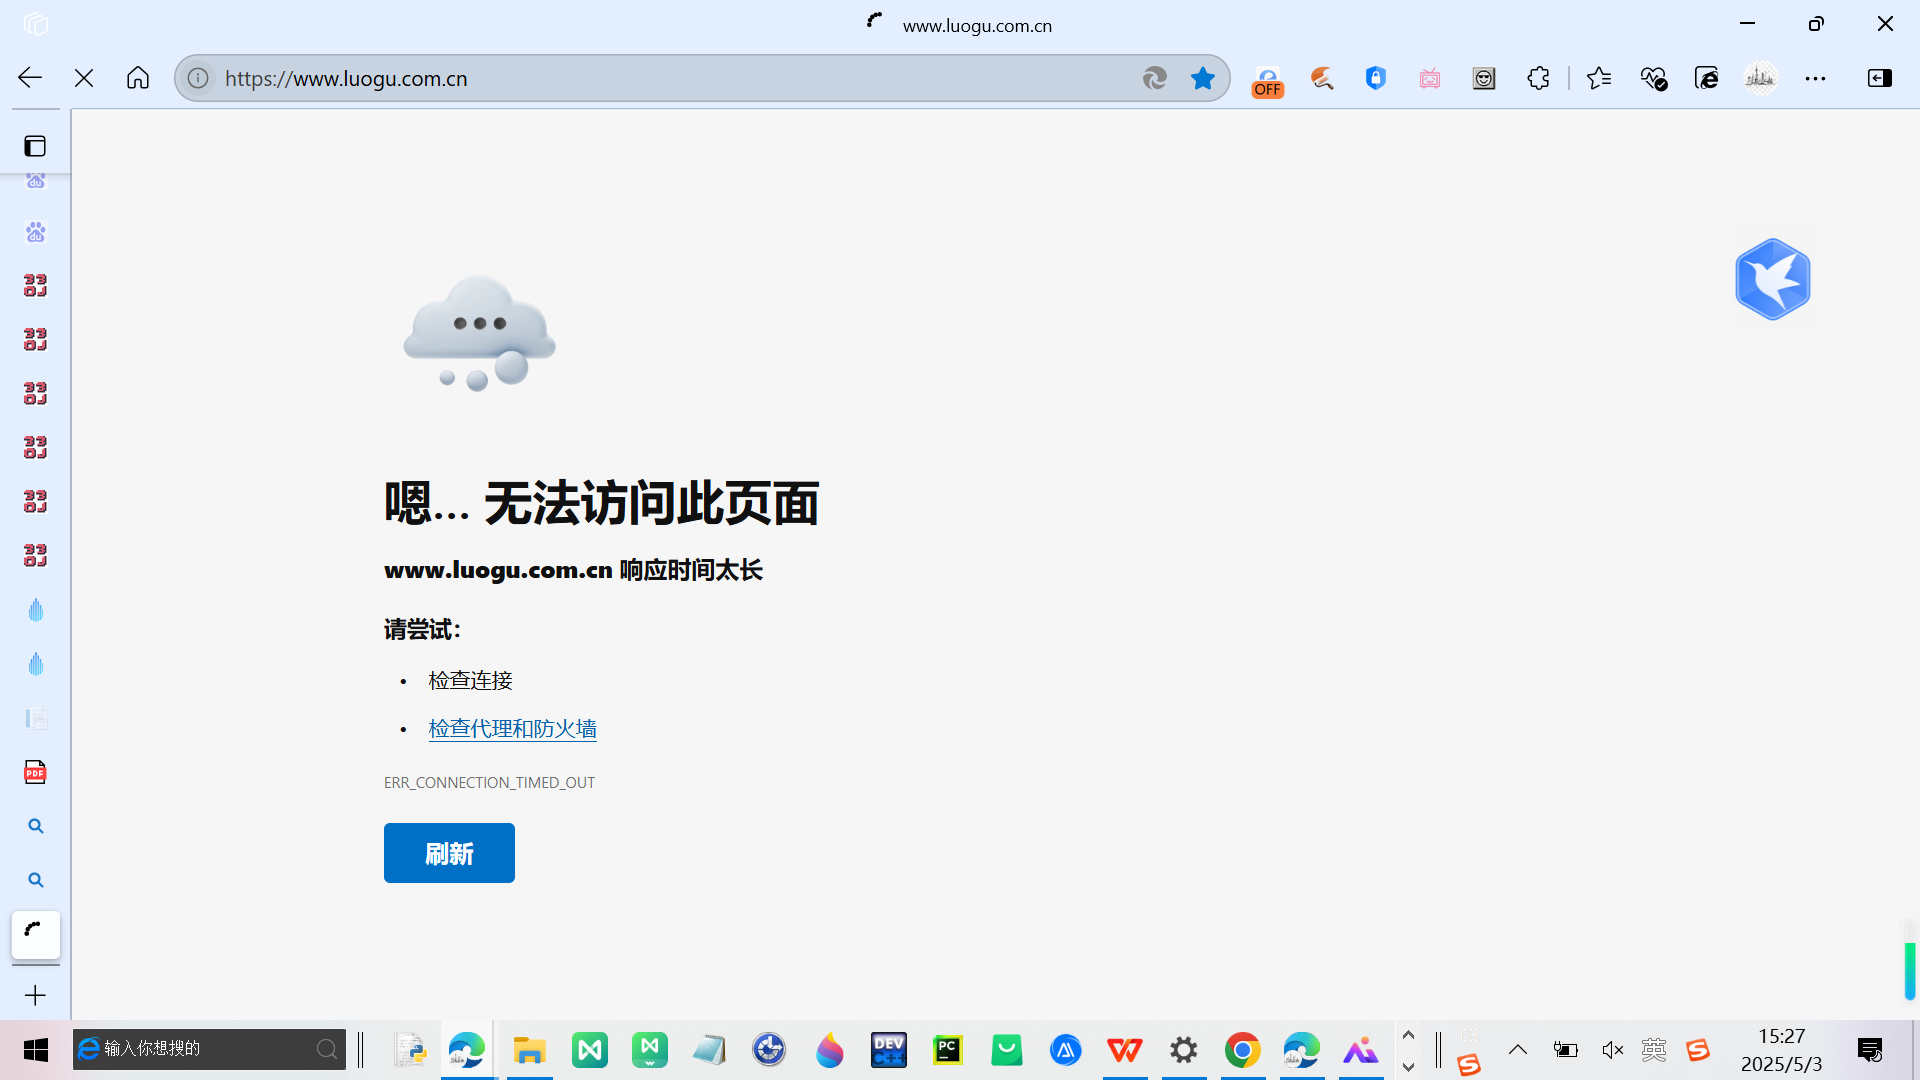This screenshot has height=1080, width=1920.
Task: Open the Extensions puzzle piece menu
Action: (1538, 78)
